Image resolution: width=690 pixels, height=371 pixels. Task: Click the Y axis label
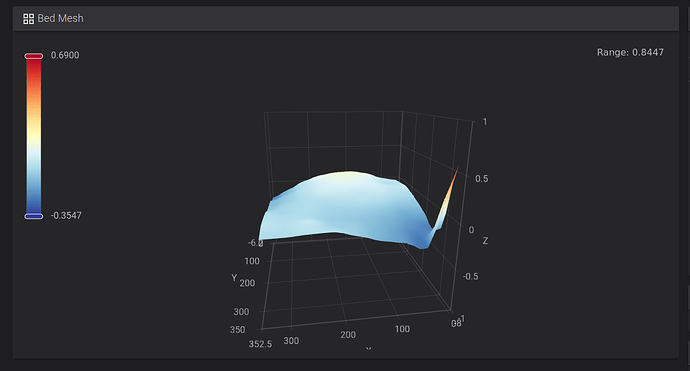[234, 278]
